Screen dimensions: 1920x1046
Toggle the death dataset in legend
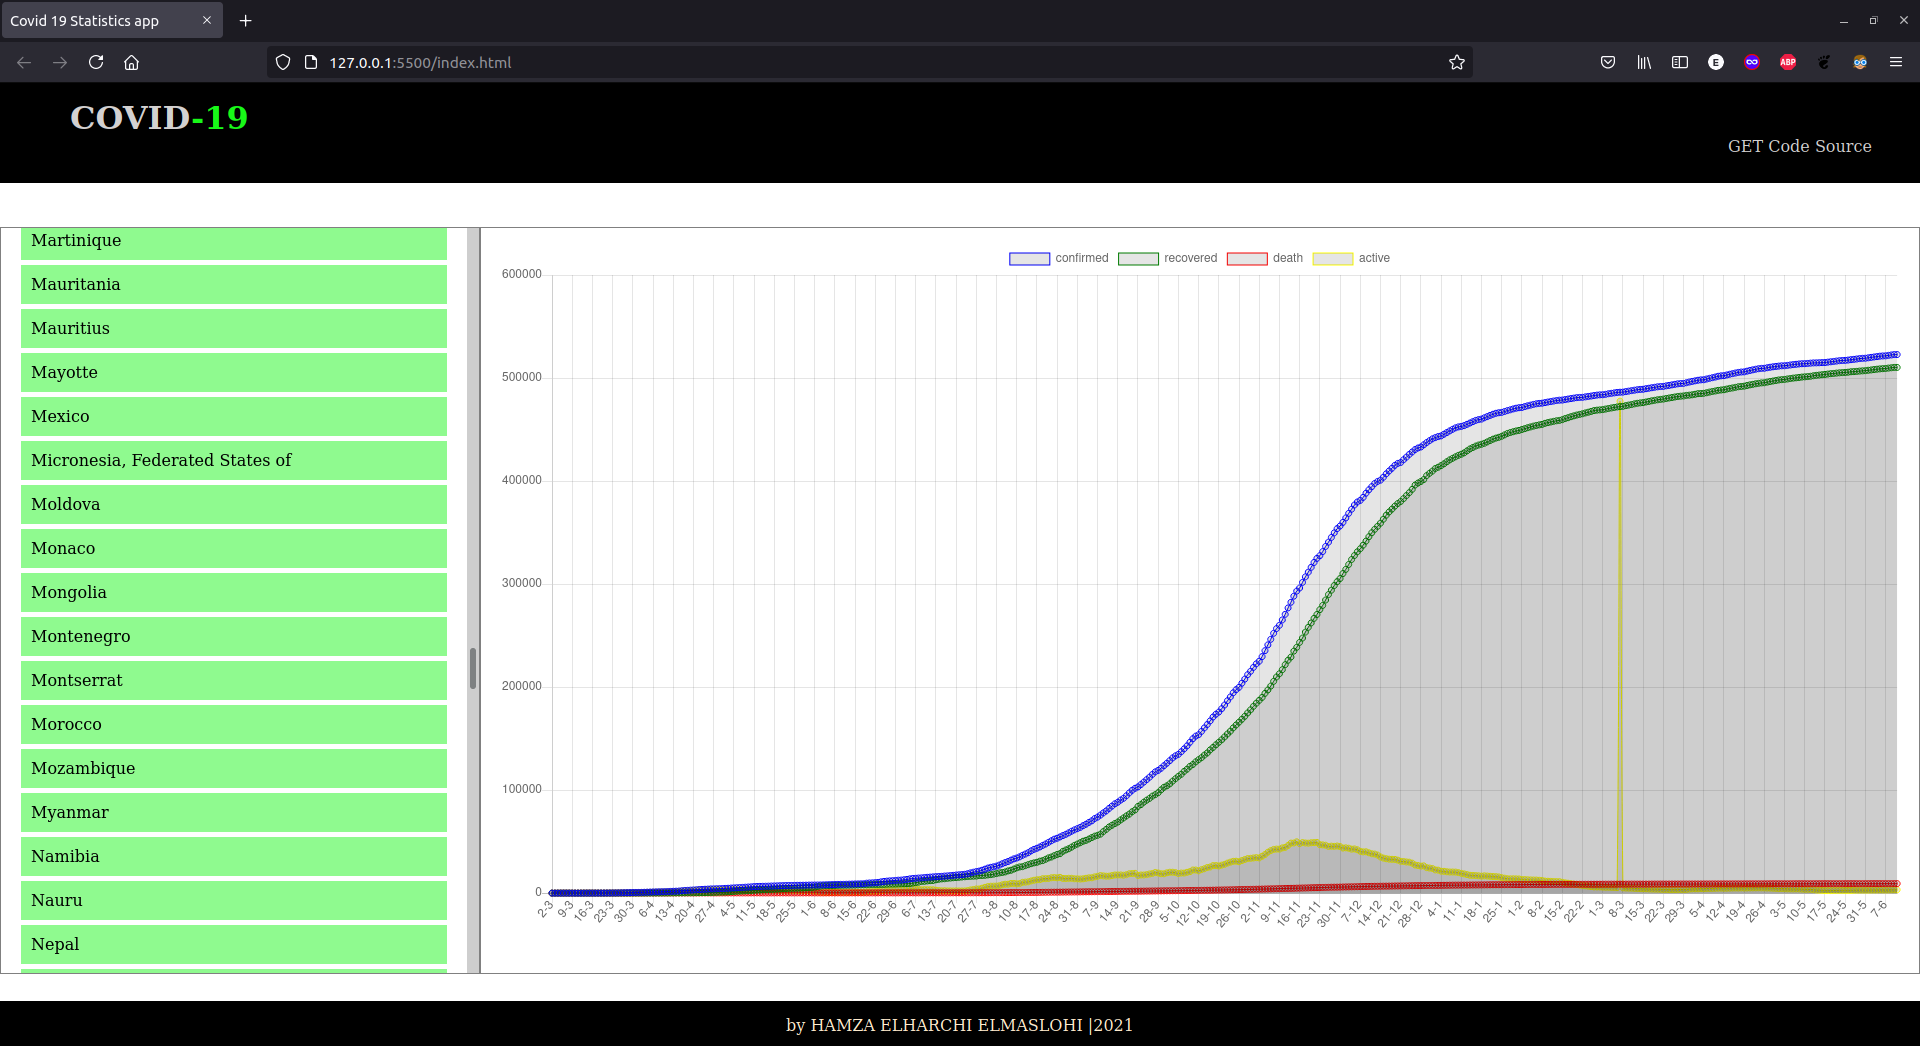coord(1265,258)
